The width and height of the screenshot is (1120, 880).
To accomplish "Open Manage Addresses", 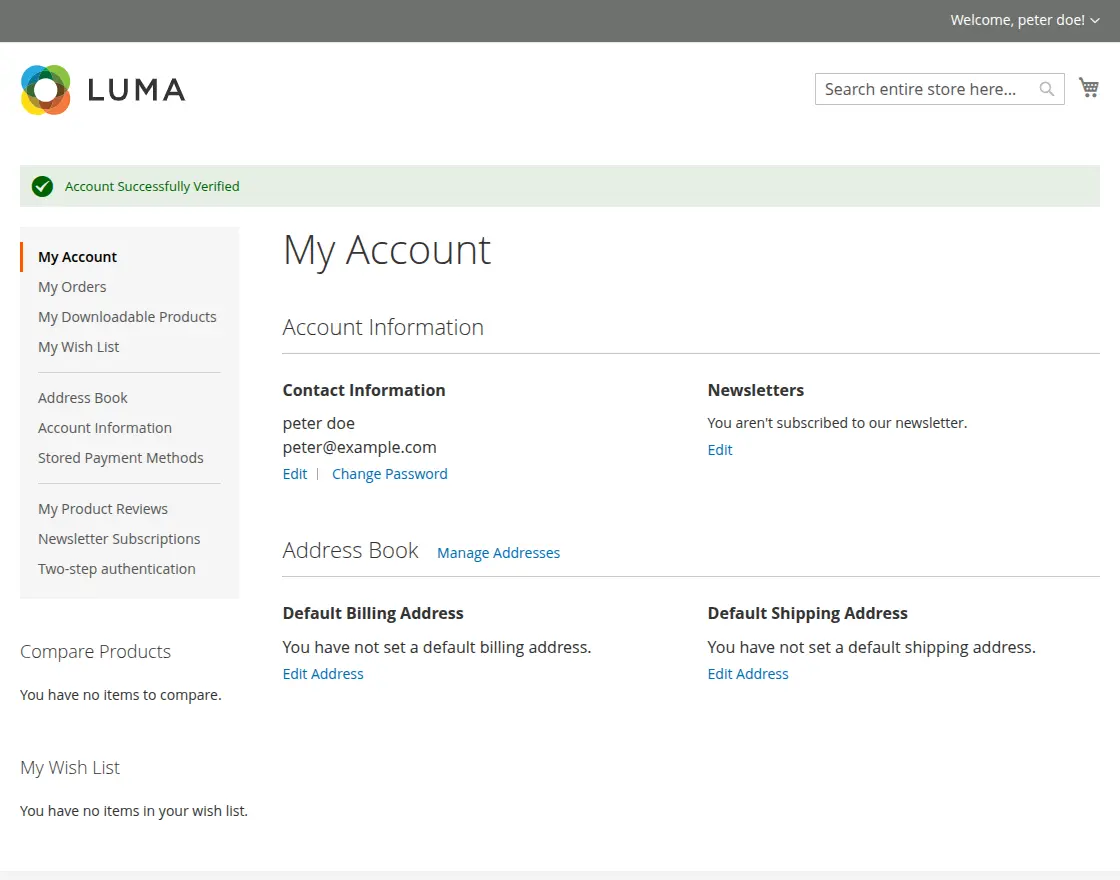I will point(498,552).
